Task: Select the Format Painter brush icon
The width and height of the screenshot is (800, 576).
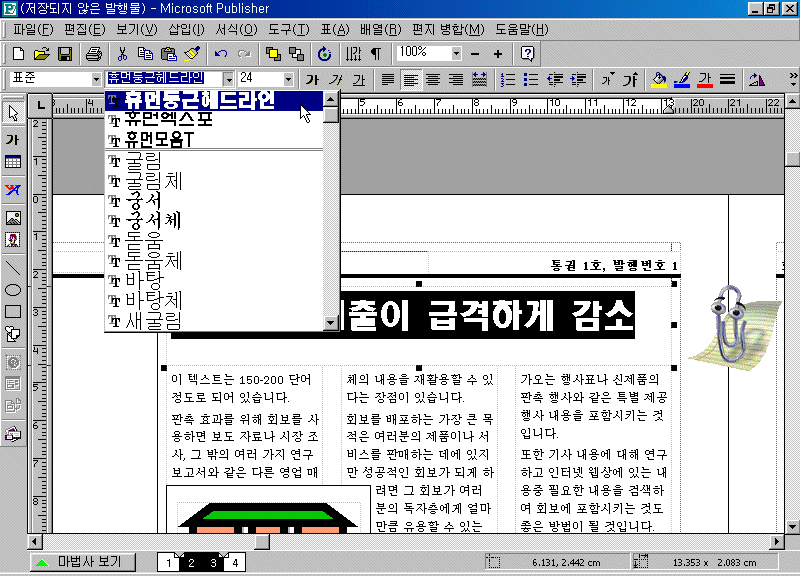Action: (x=192, y=54)
